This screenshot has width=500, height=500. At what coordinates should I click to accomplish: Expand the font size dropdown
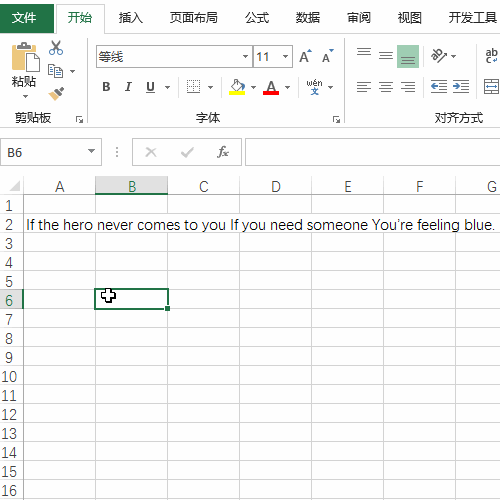285,56
